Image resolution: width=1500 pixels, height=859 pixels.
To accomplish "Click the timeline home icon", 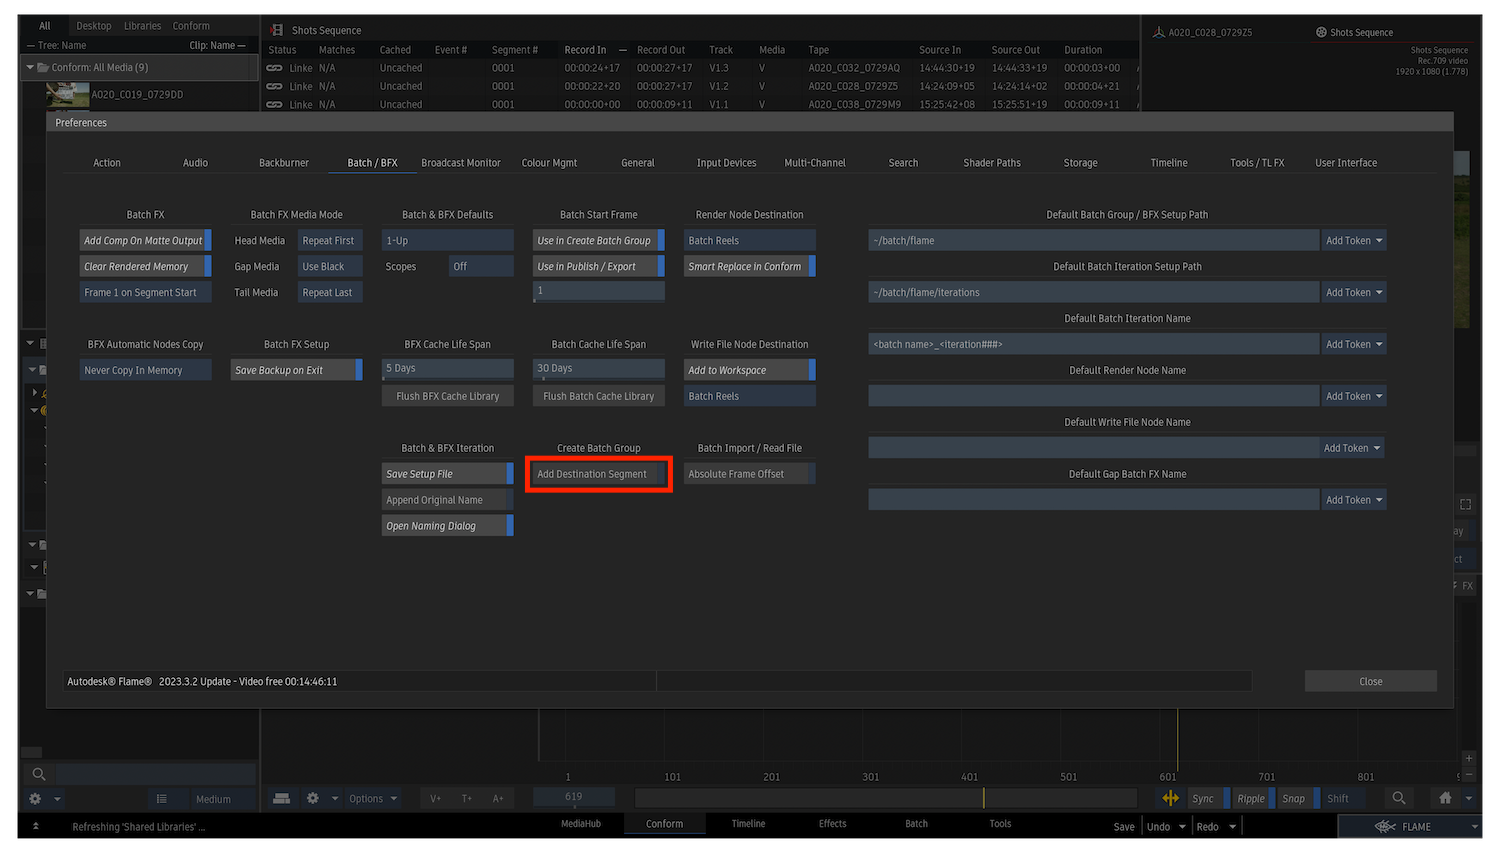I will 1445,798.
